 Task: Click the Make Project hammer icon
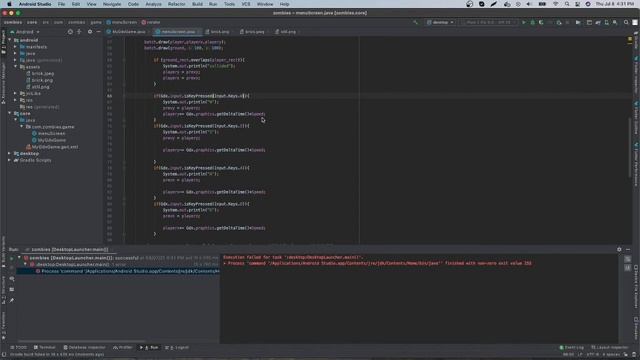[416, 22]
